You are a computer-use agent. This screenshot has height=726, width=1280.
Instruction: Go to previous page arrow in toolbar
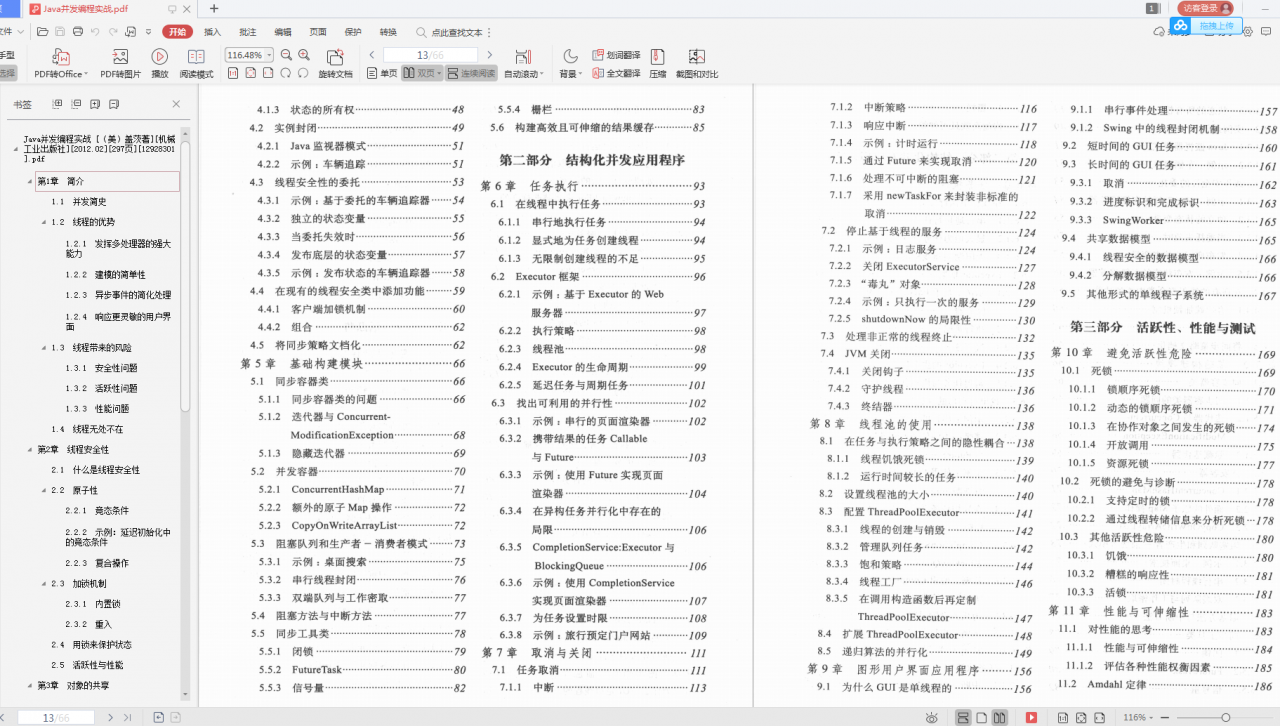click(372, 55)
